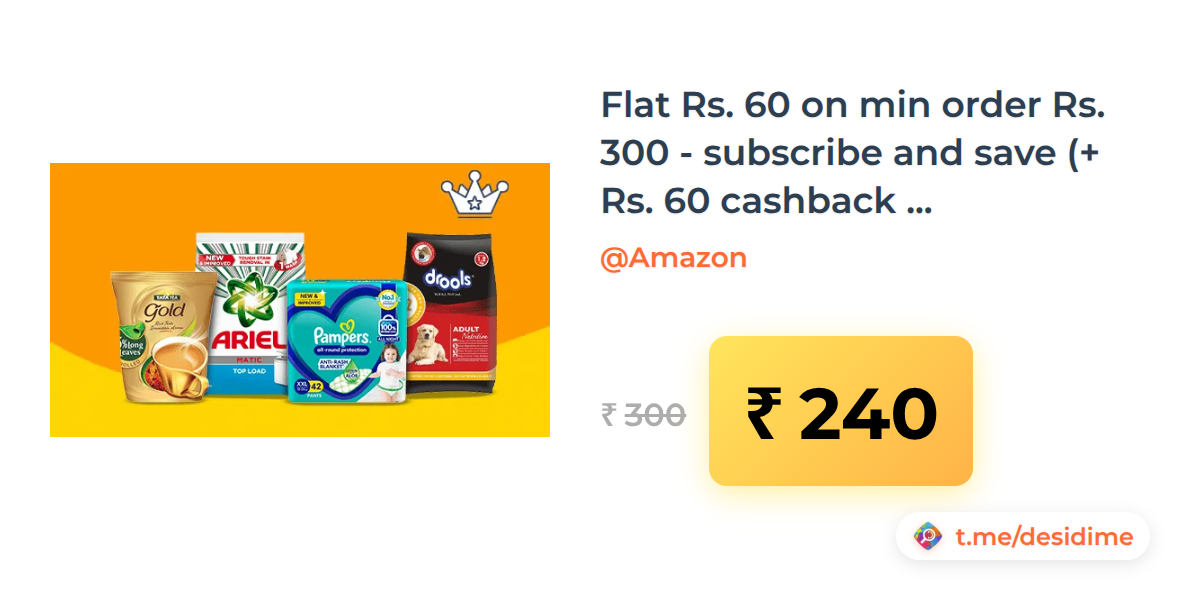Select the Pampers diaper pack
Screen dimensions: 1200x600
click(347, 341)
